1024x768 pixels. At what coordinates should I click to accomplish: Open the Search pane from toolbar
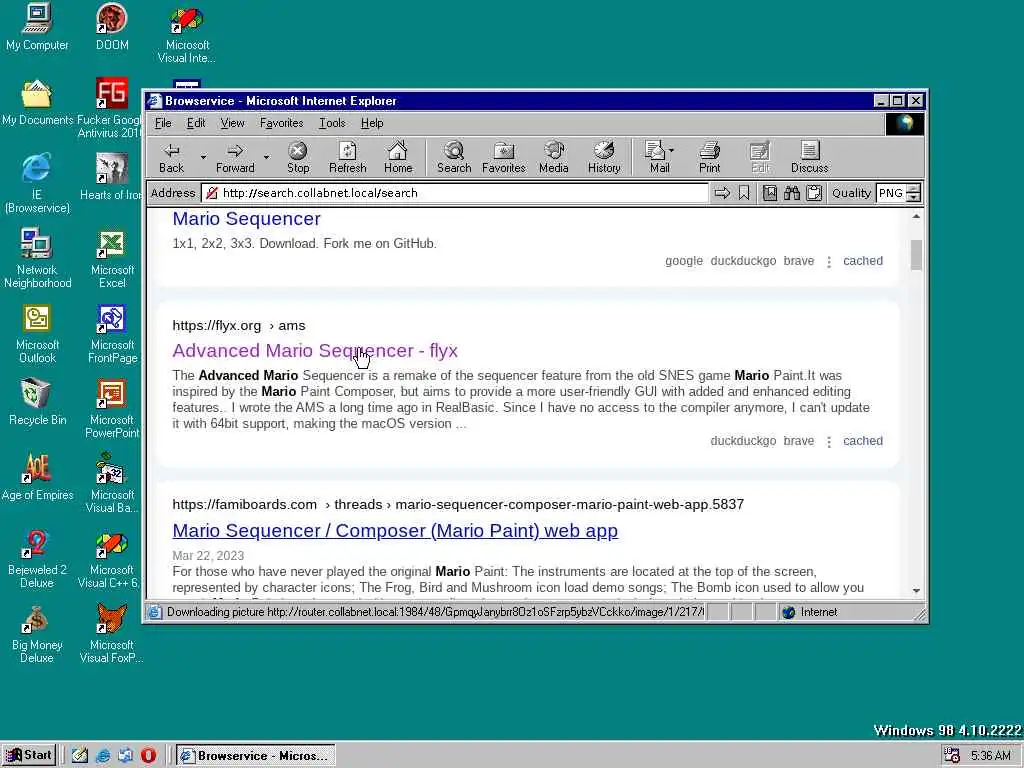pyautogui.click(x=454, y=157)
